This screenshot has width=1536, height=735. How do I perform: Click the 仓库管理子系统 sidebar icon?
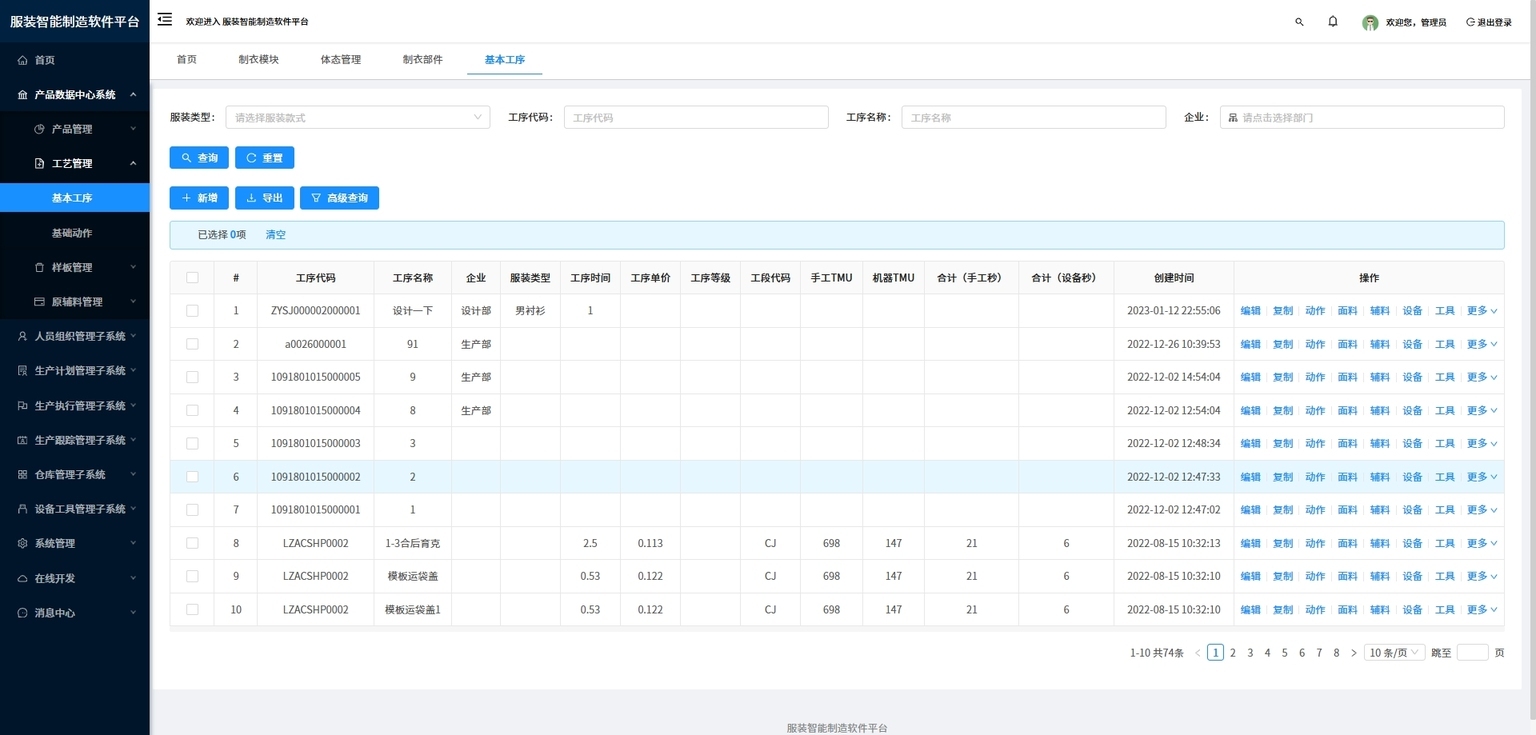[x=23, y=474]
